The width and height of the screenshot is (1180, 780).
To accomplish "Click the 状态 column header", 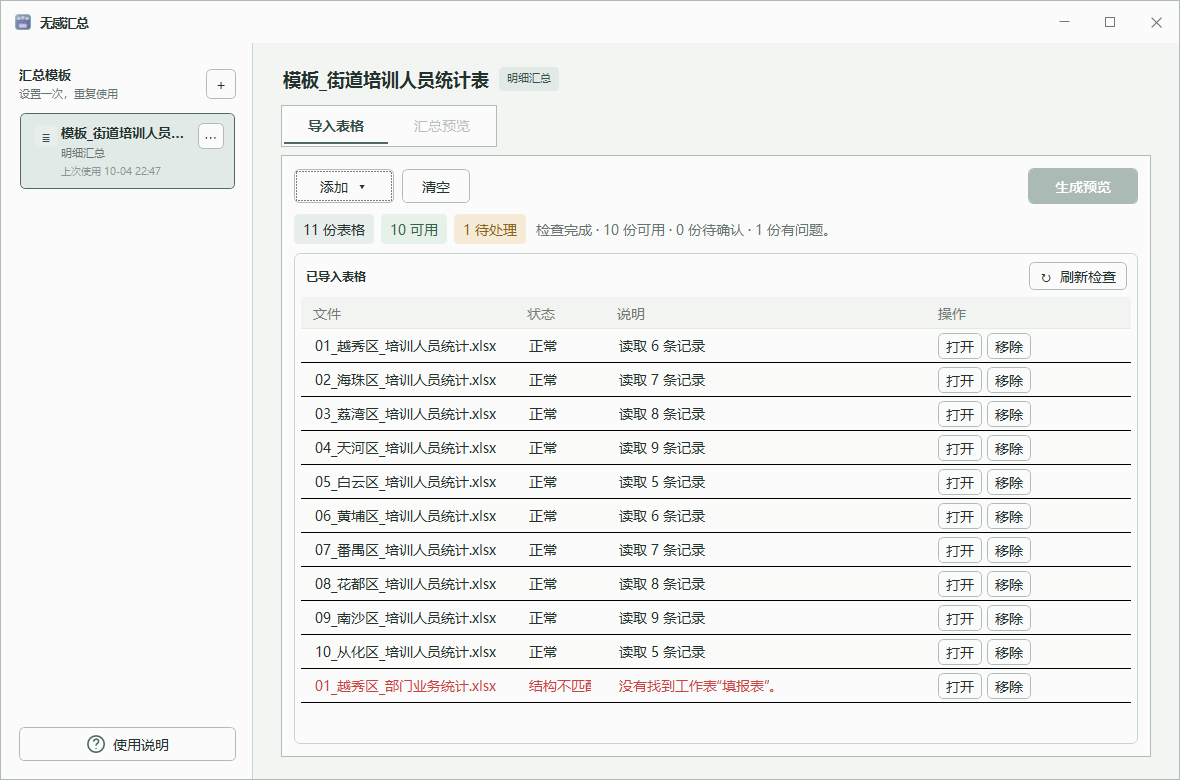I will [x=541, y=314].
